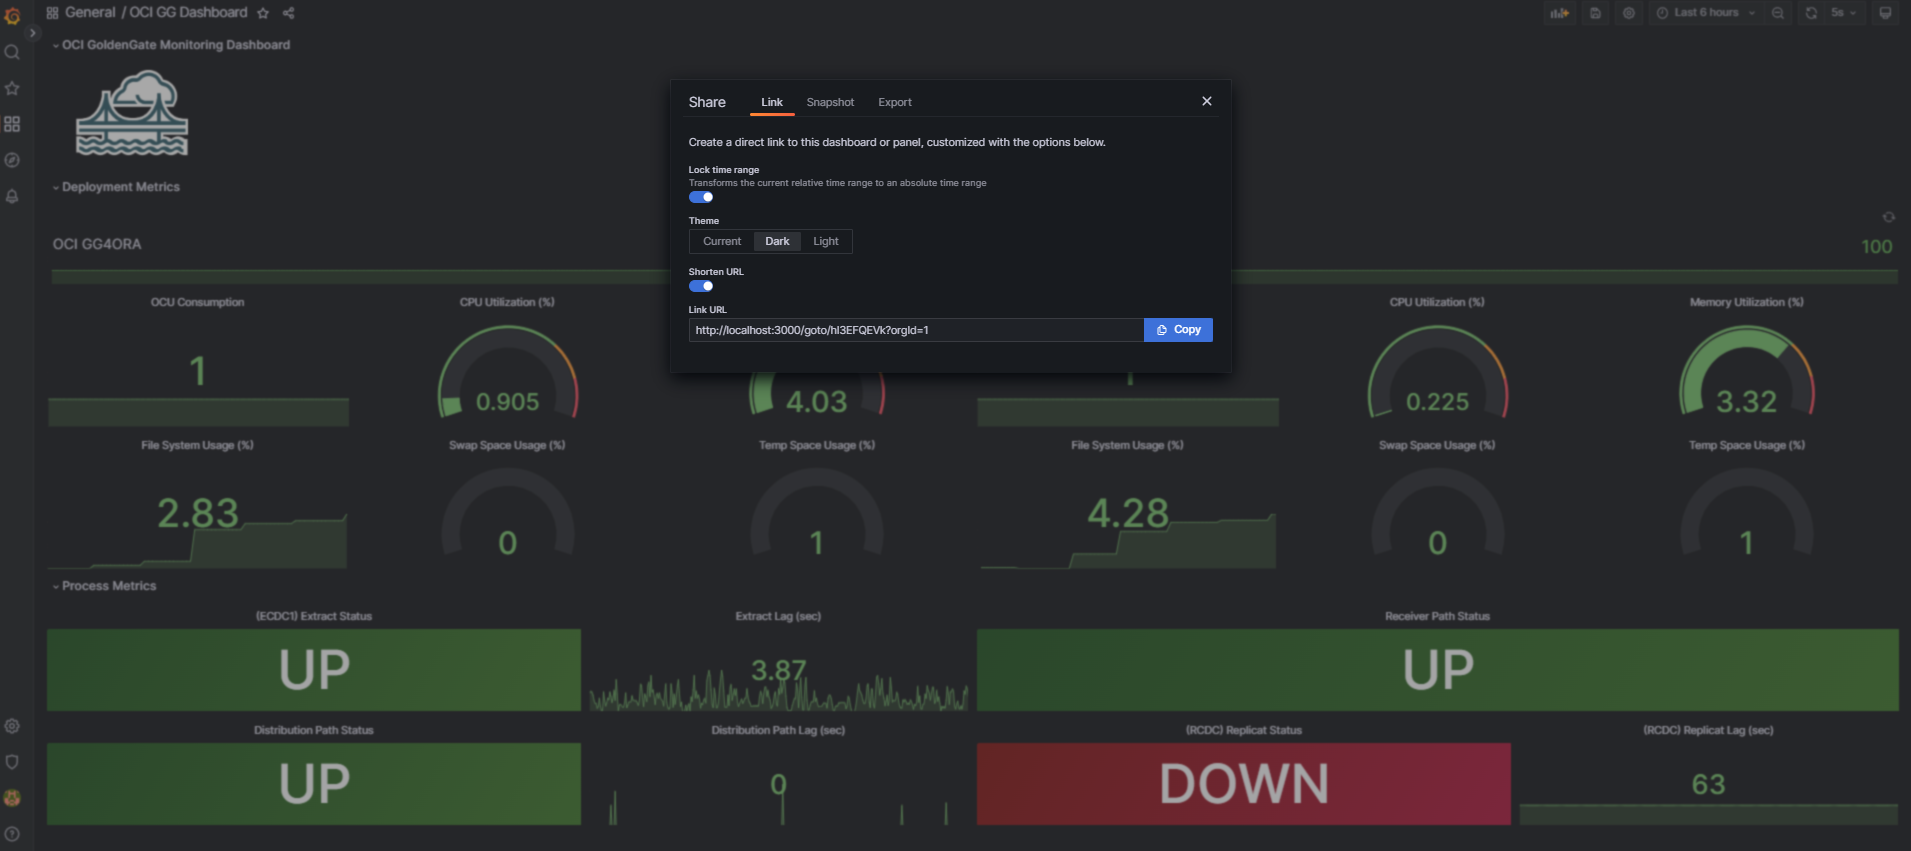The height and width of the screenshot is (851, 1911).
Task: Copy the shortened link URL
Action: tap(1178, 330)
